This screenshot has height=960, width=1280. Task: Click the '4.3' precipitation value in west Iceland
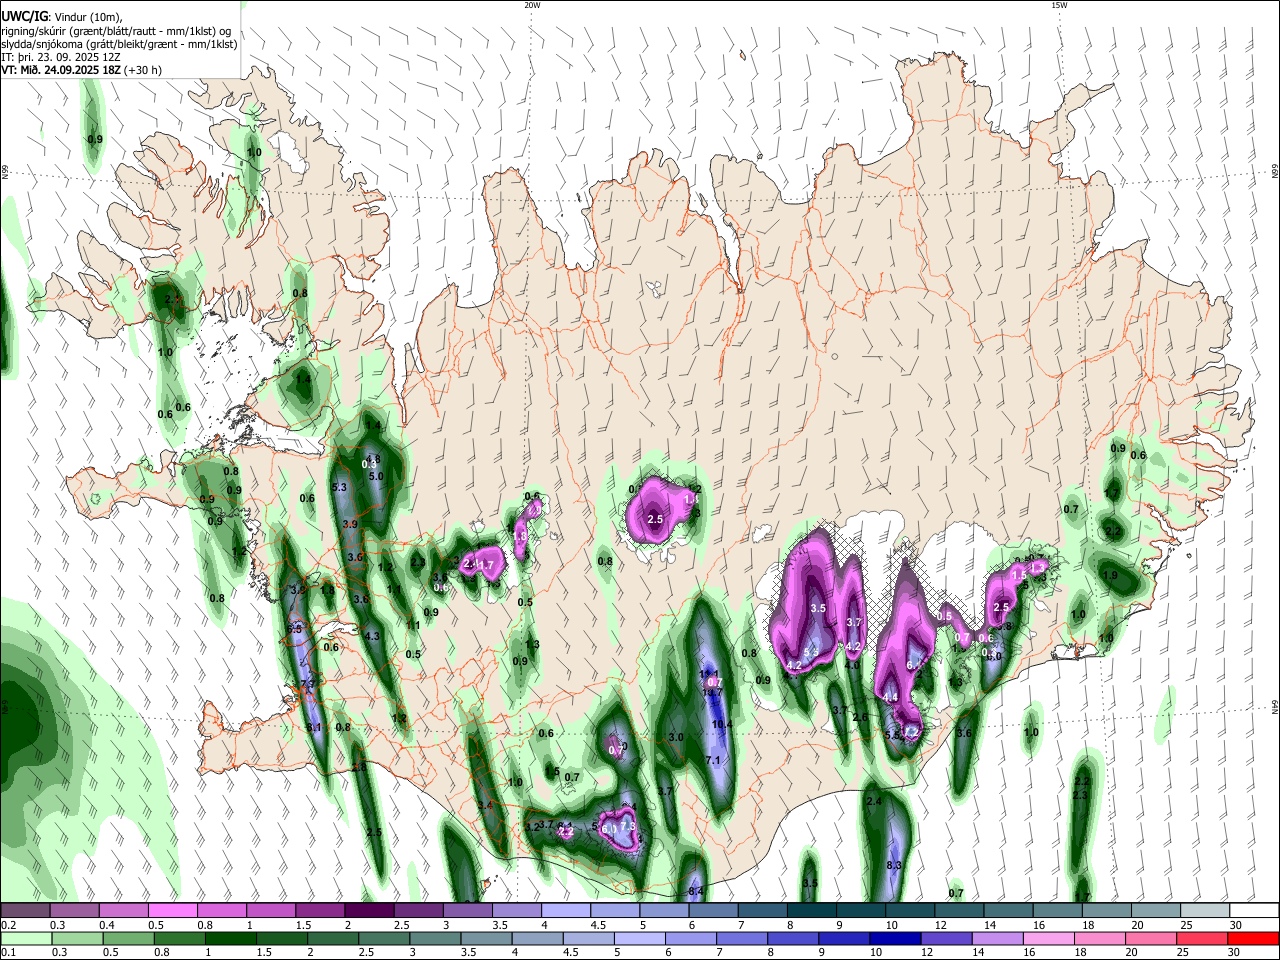click(x=372, y=636)
